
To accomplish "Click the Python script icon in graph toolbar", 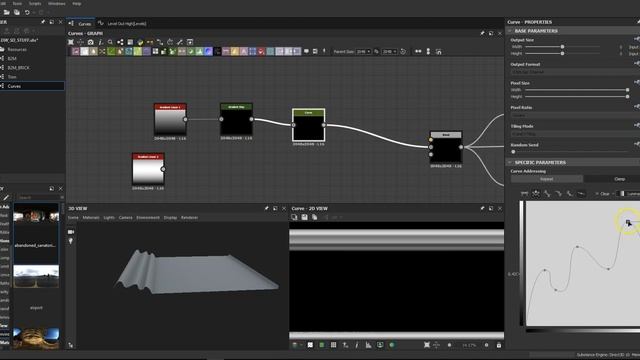I will point(140,42).
